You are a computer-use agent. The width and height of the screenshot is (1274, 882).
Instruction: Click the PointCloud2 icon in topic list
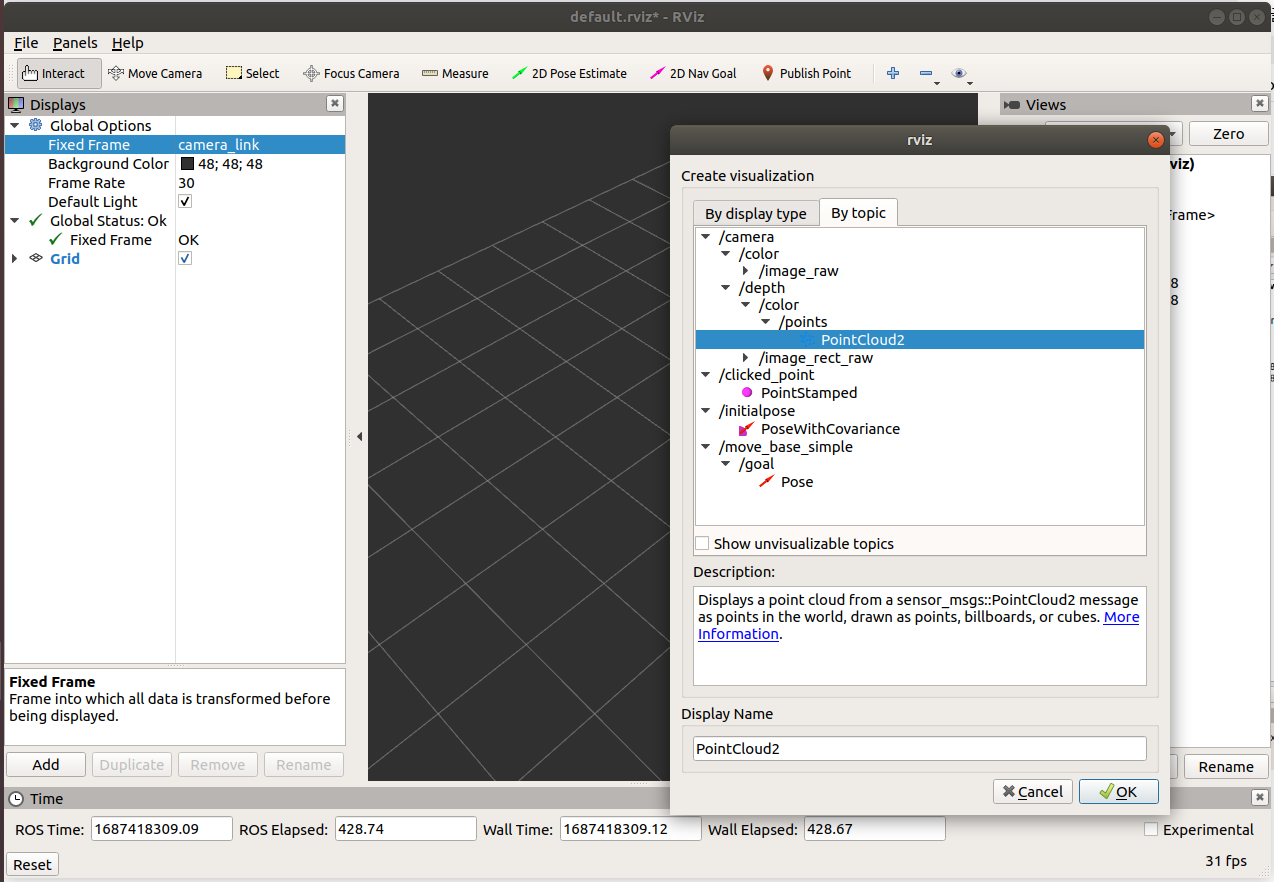pyautogui.click(x=807, y=340)
